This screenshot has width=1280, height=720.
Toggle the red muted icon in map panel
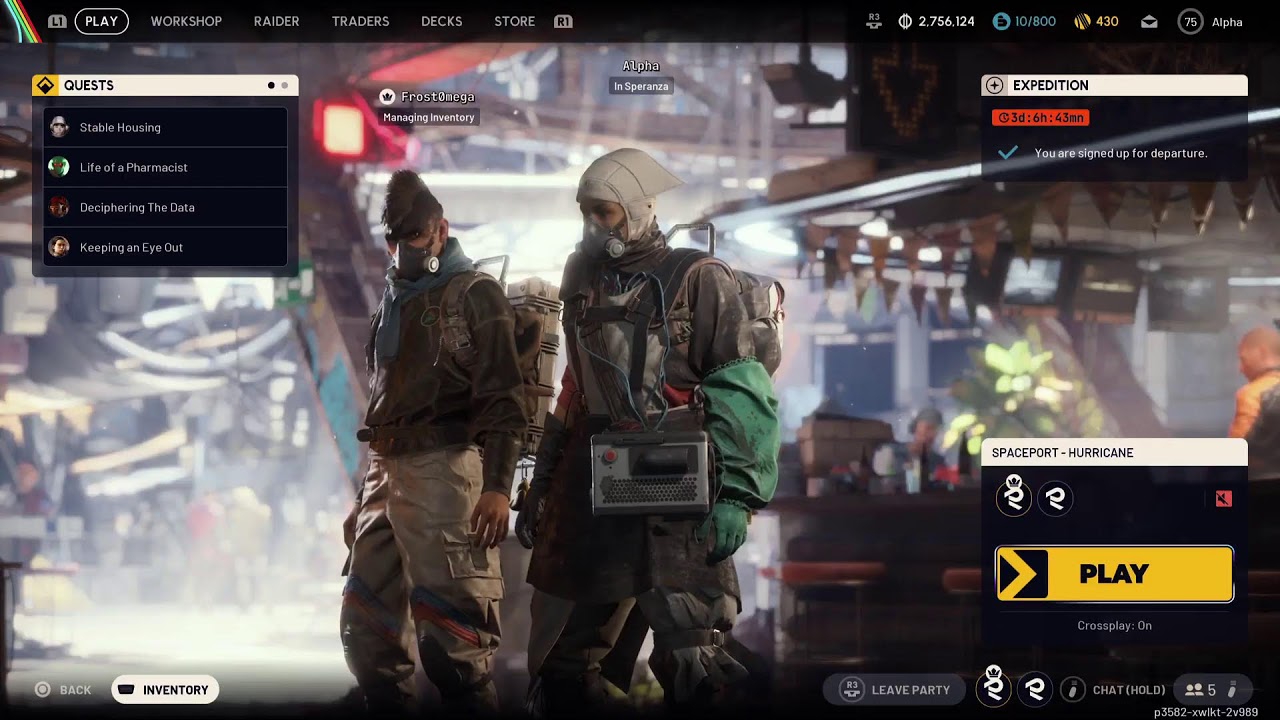pyautogui.click(x=1223, y=499)
